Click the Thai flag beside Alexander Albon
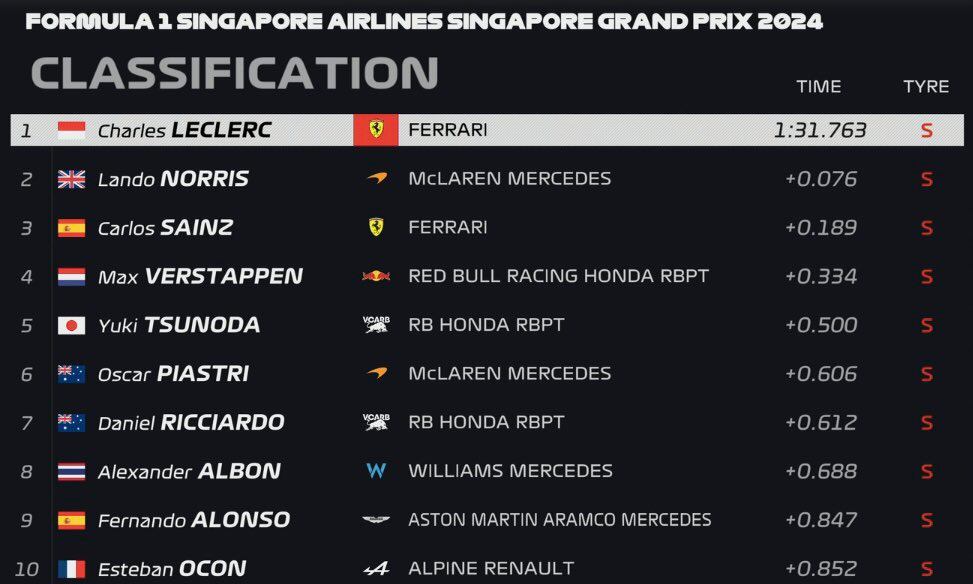This screenshot has height=584, width=973. (x=71, y=471)
